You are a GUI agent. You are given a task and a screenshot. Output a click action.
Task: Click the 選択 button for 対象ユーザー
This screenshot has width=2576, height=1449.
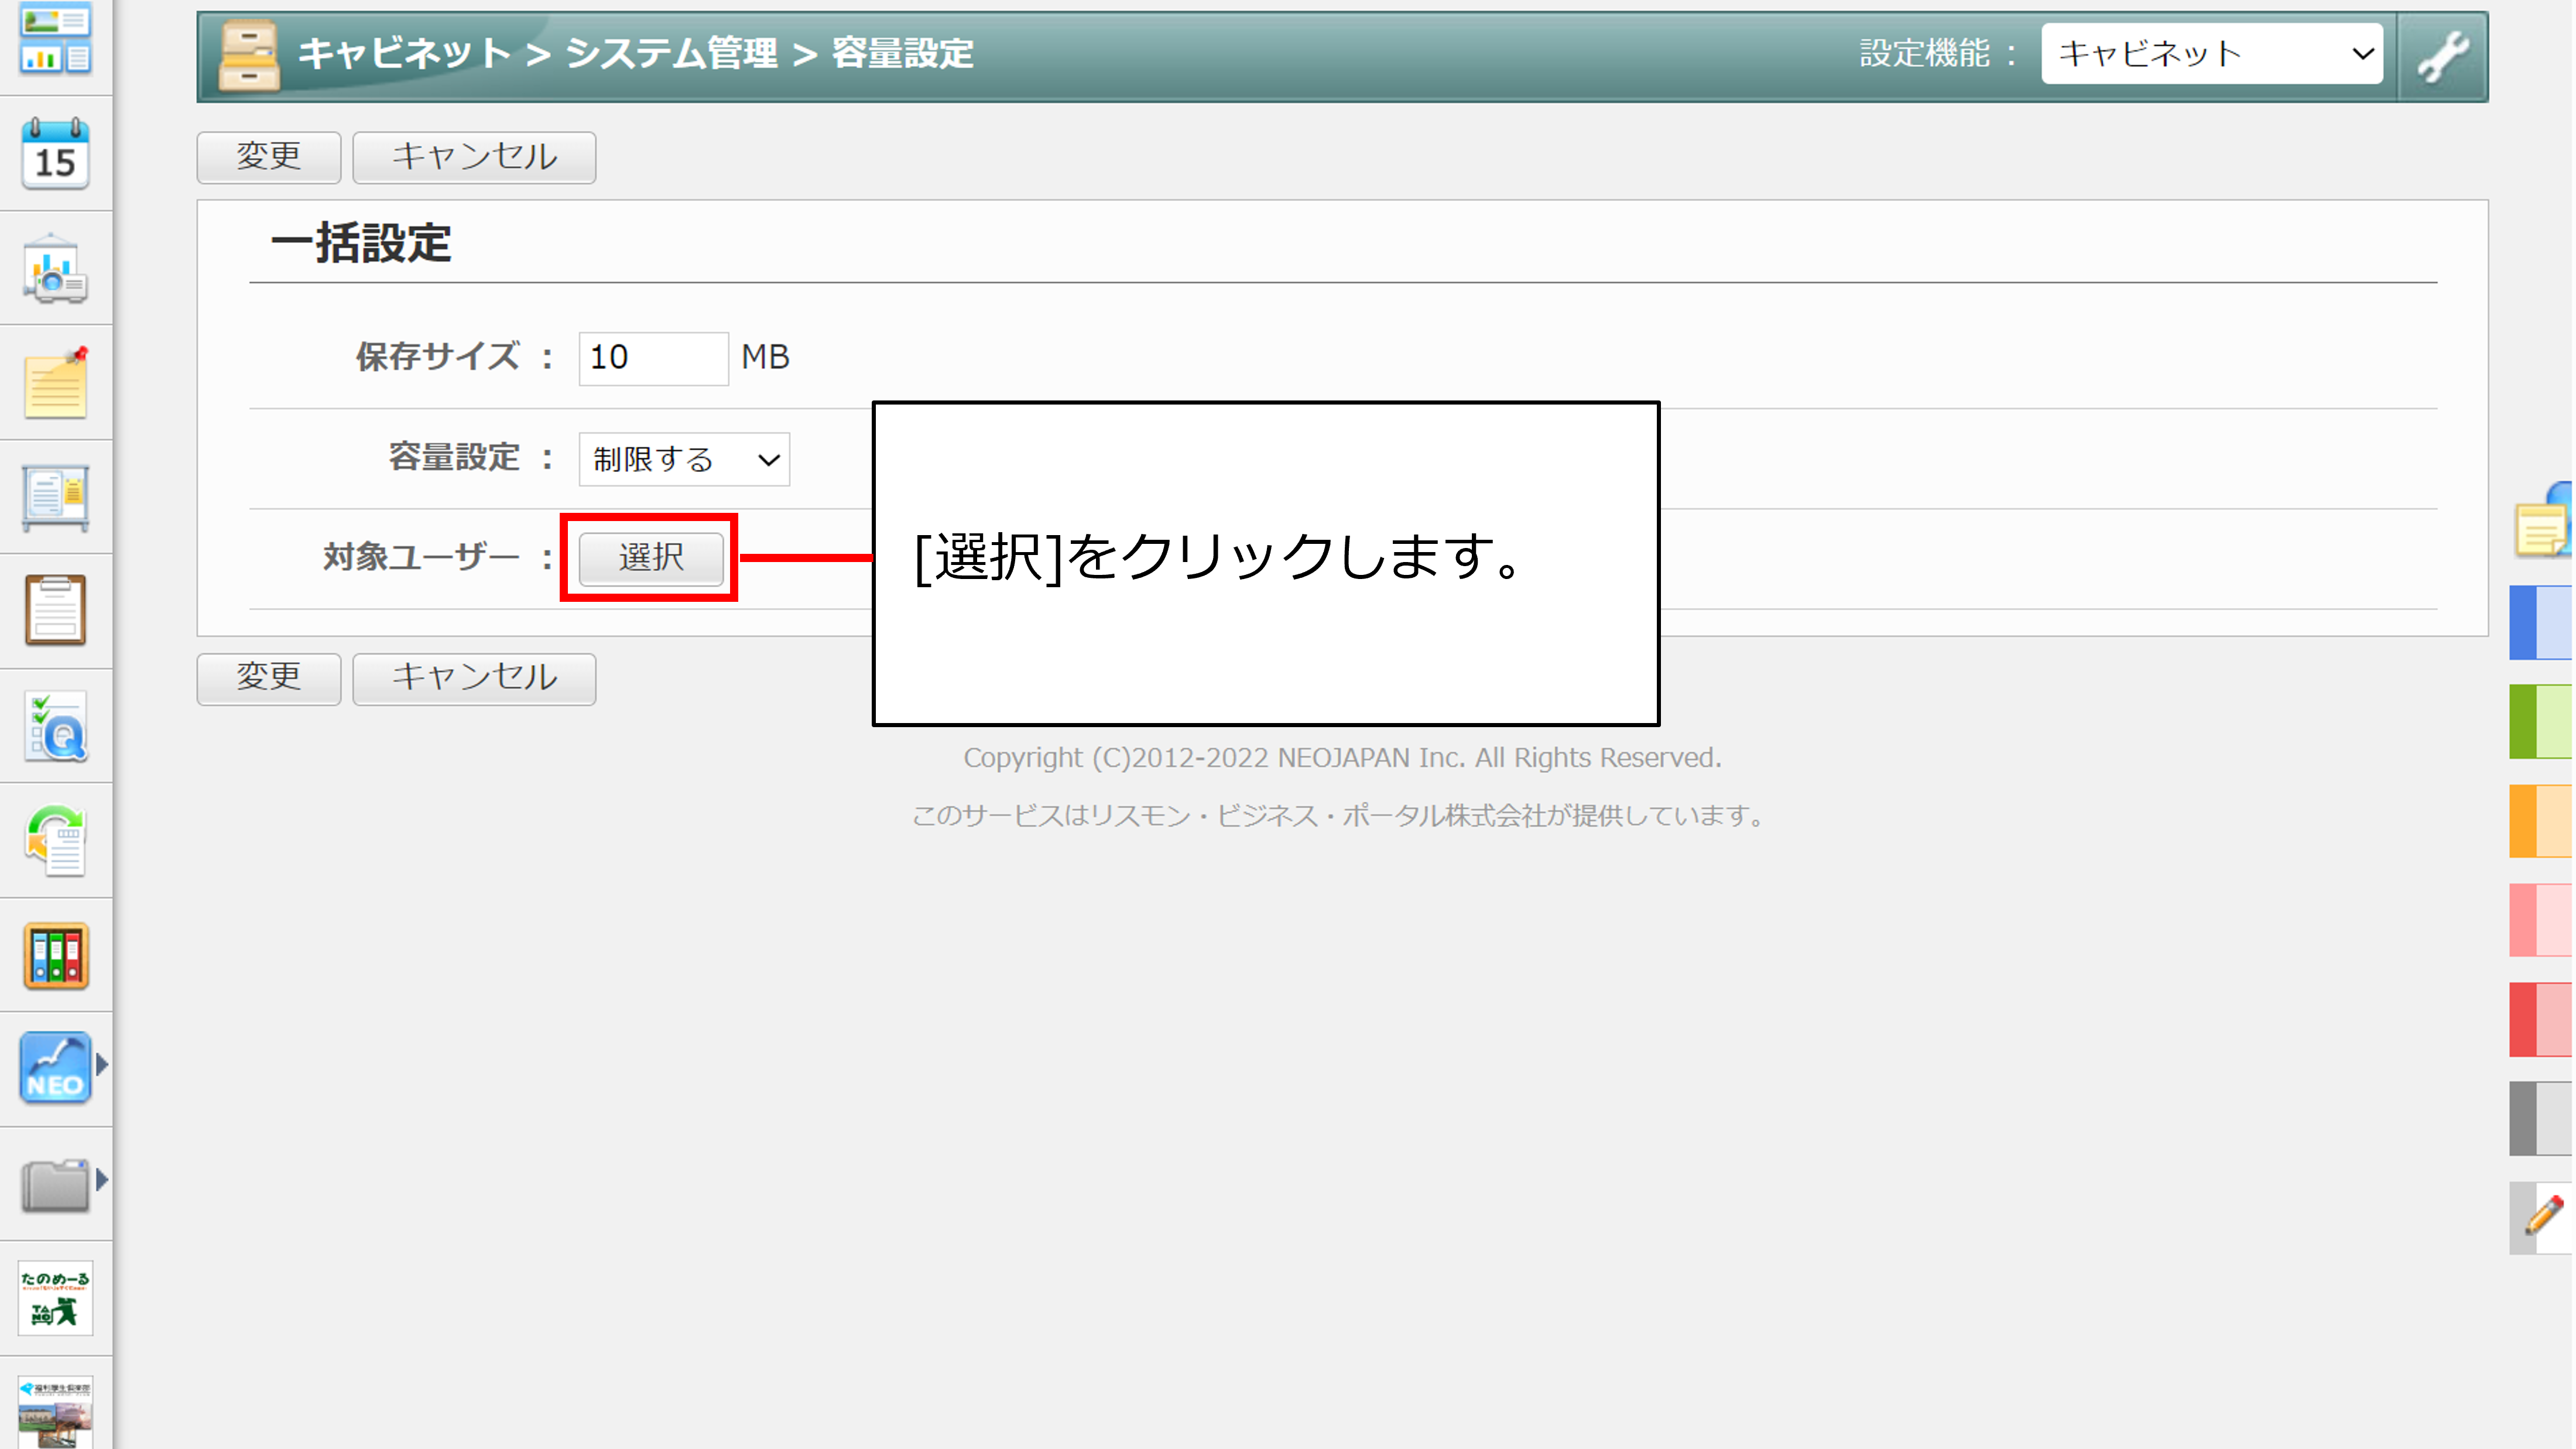click(x=651, y=558)
